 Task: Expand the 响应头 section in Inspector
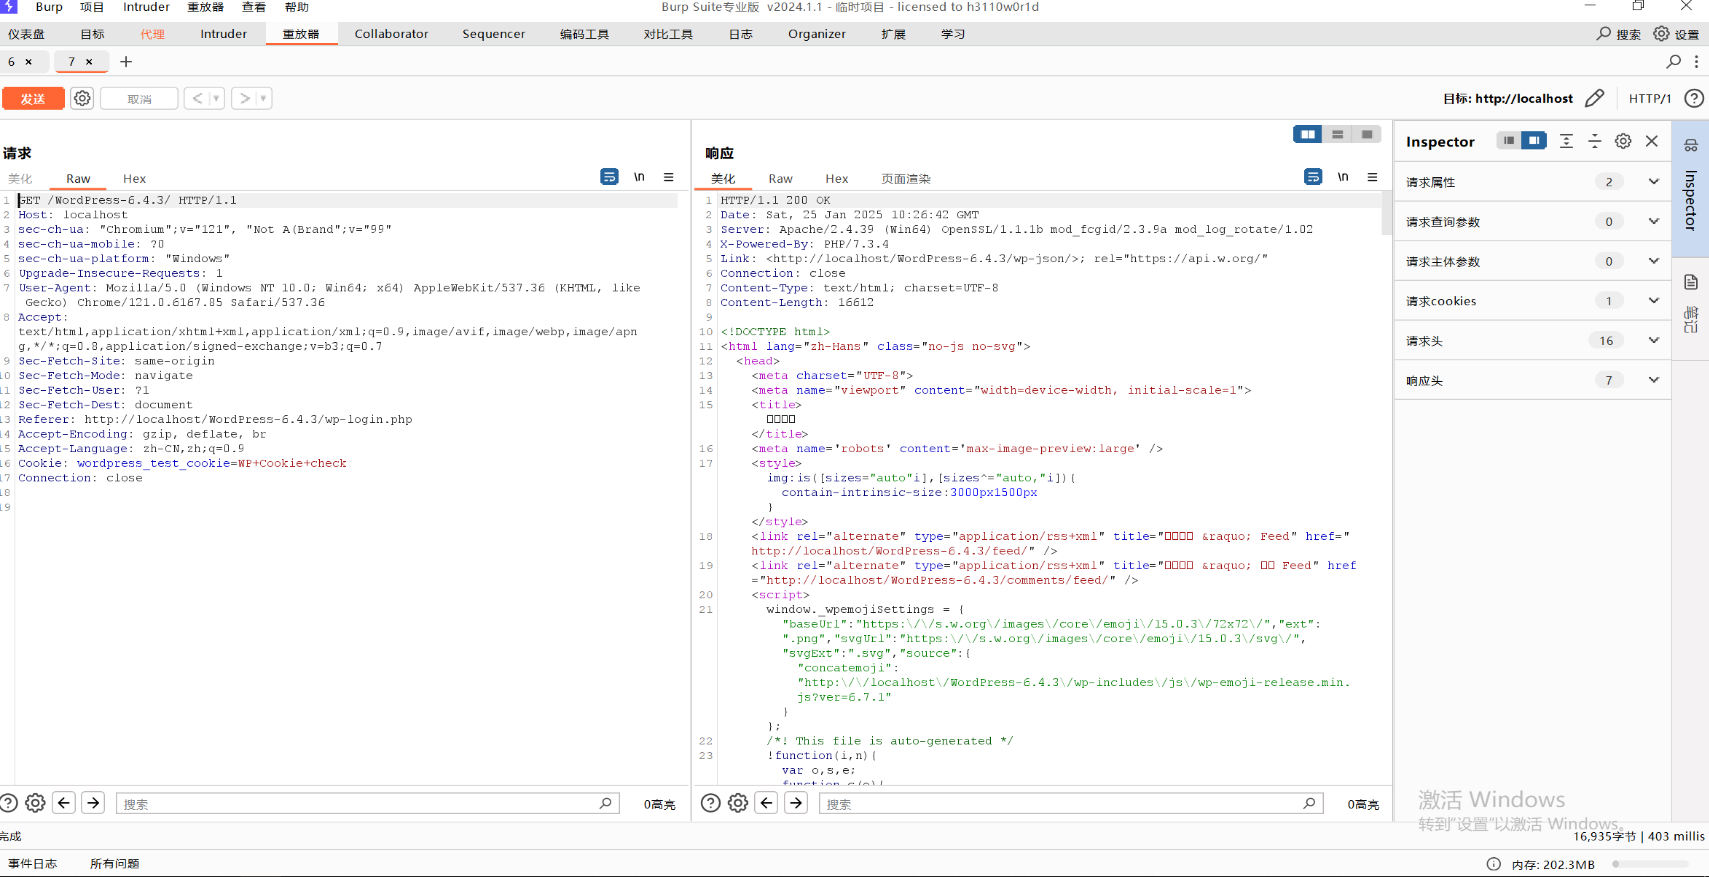click(1653, 380)
